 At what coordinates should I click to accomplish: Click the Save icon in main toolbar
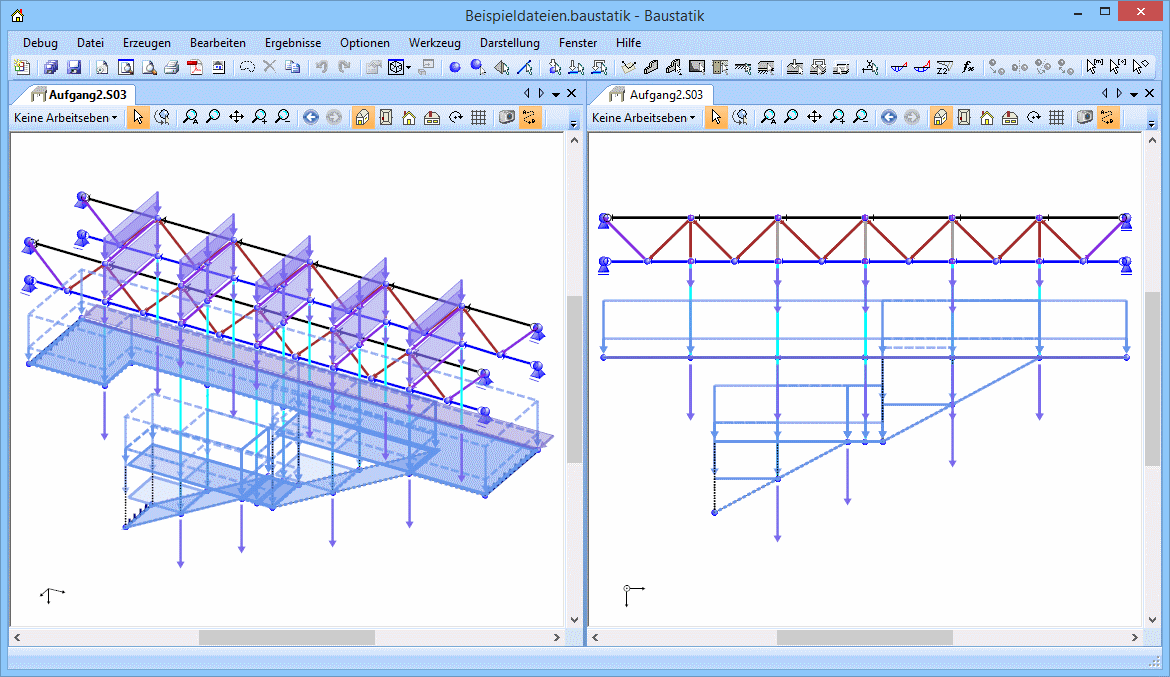pyautogui.click(x=74, y=67)
